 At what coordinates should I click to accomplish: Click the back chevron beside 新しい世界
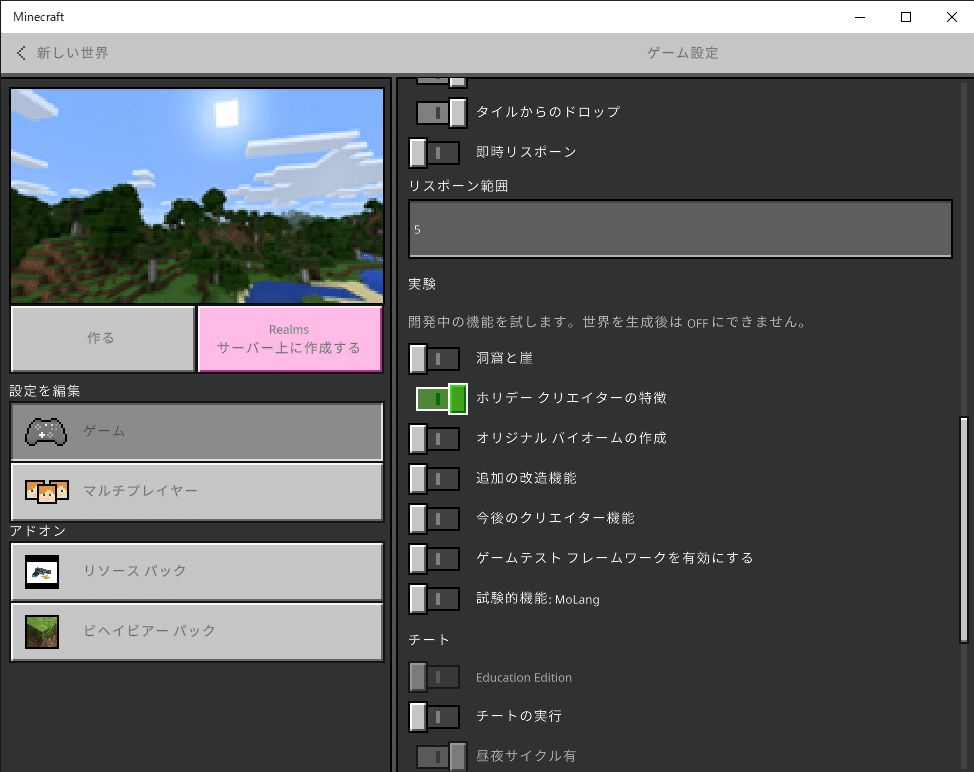click(20, 53)
